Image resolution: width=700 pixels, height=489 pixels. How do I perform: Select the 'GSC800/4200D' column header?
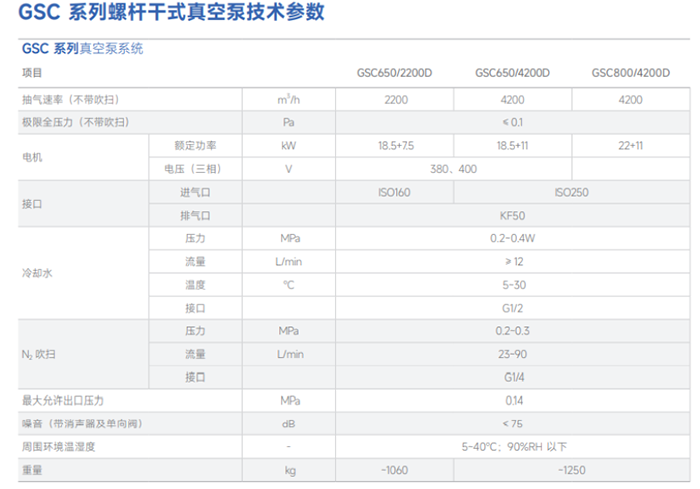[x=631, y=73]
